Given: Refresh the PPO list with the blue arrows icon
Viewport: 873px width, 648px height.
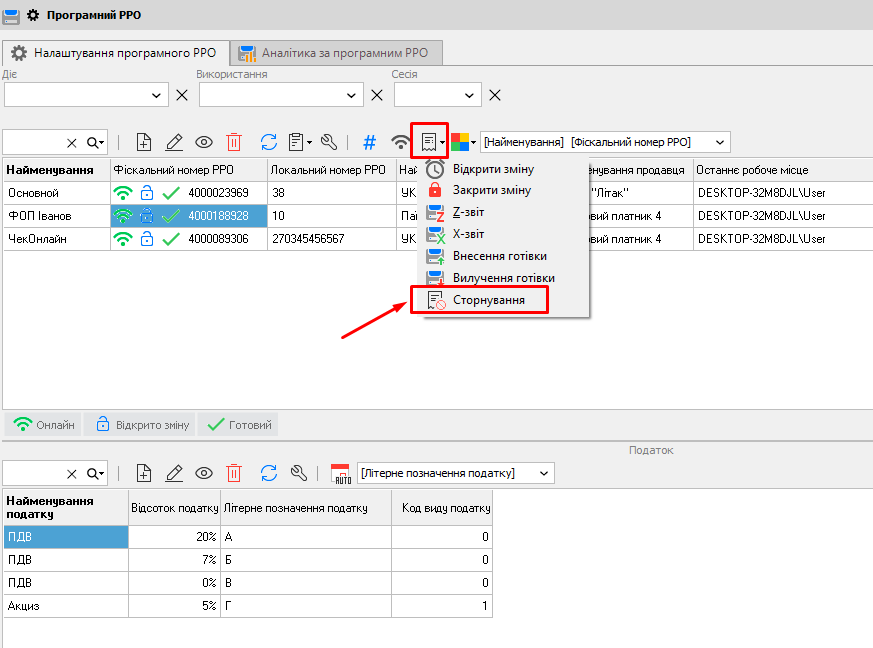Looking at the screenshot, I should pos(269,142).
